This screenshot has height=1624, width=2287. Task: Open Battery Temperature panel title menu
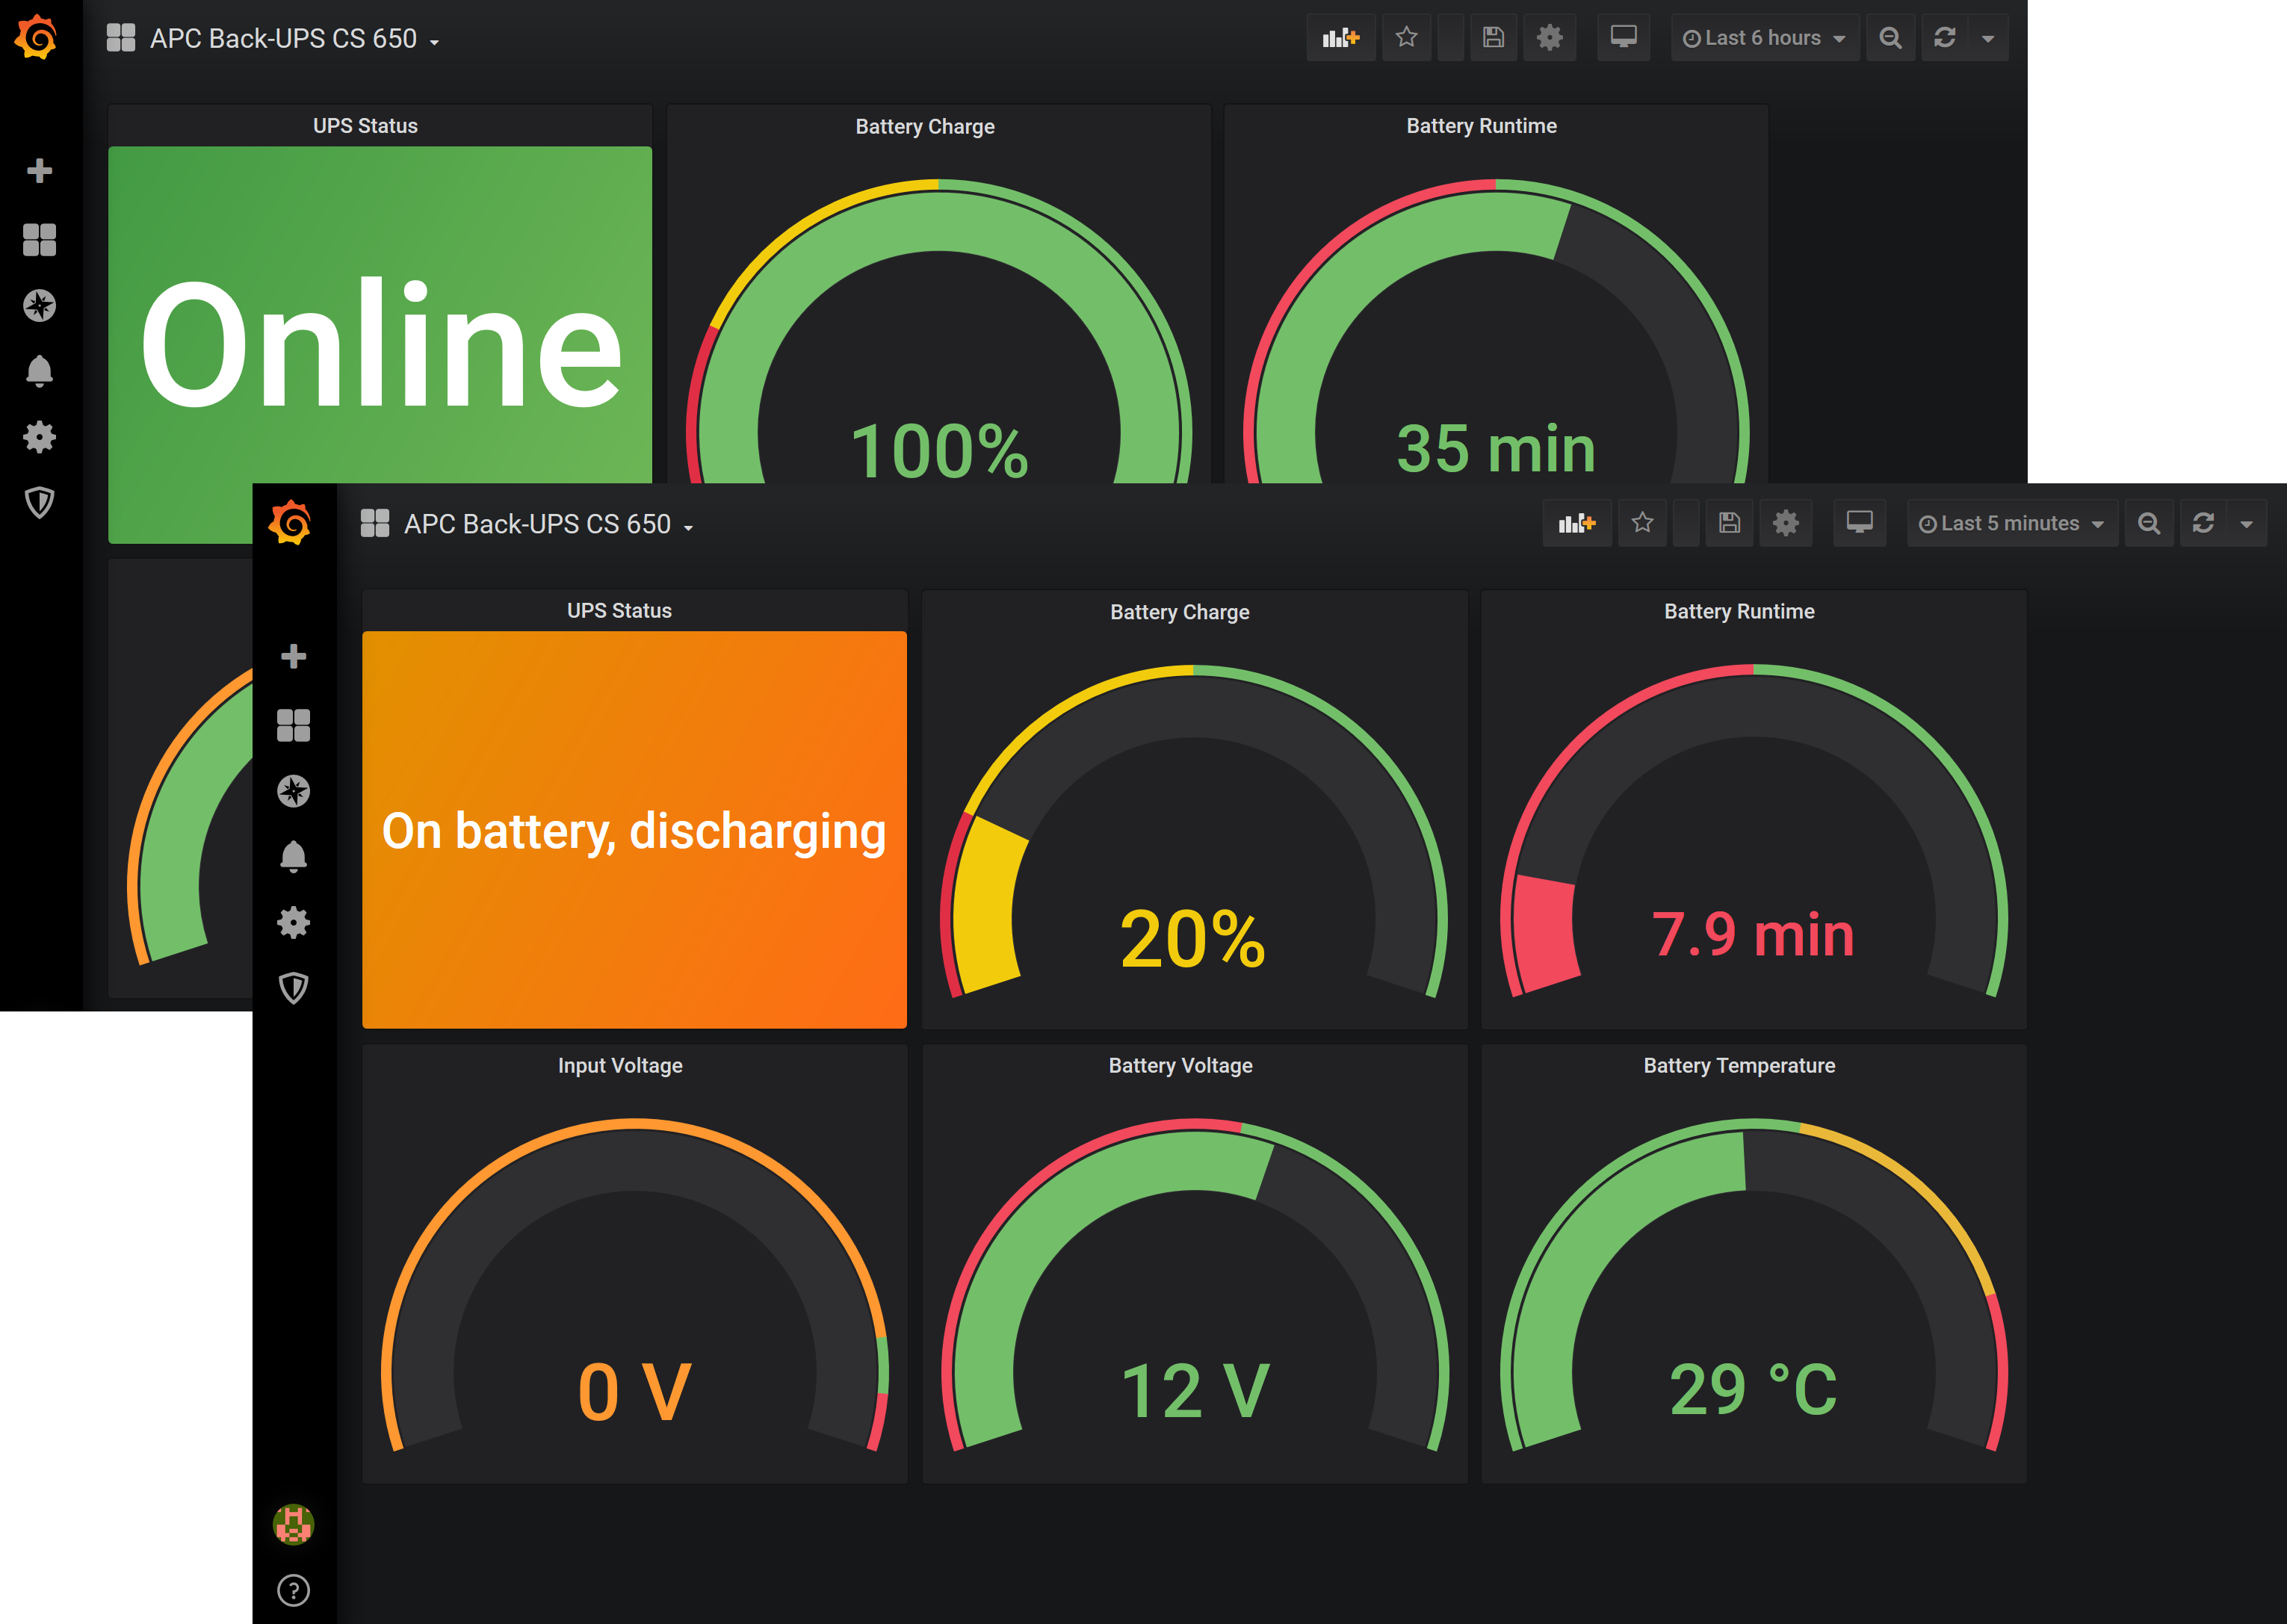(1738, 1066)
